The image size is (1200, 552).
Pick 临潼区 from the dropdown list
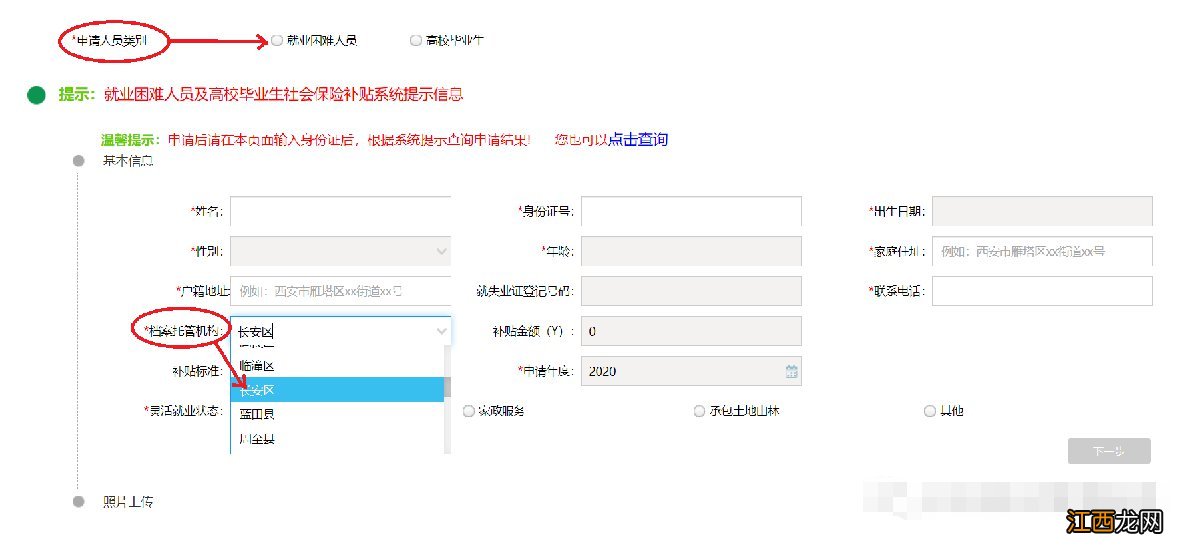(x=337, y=366)
